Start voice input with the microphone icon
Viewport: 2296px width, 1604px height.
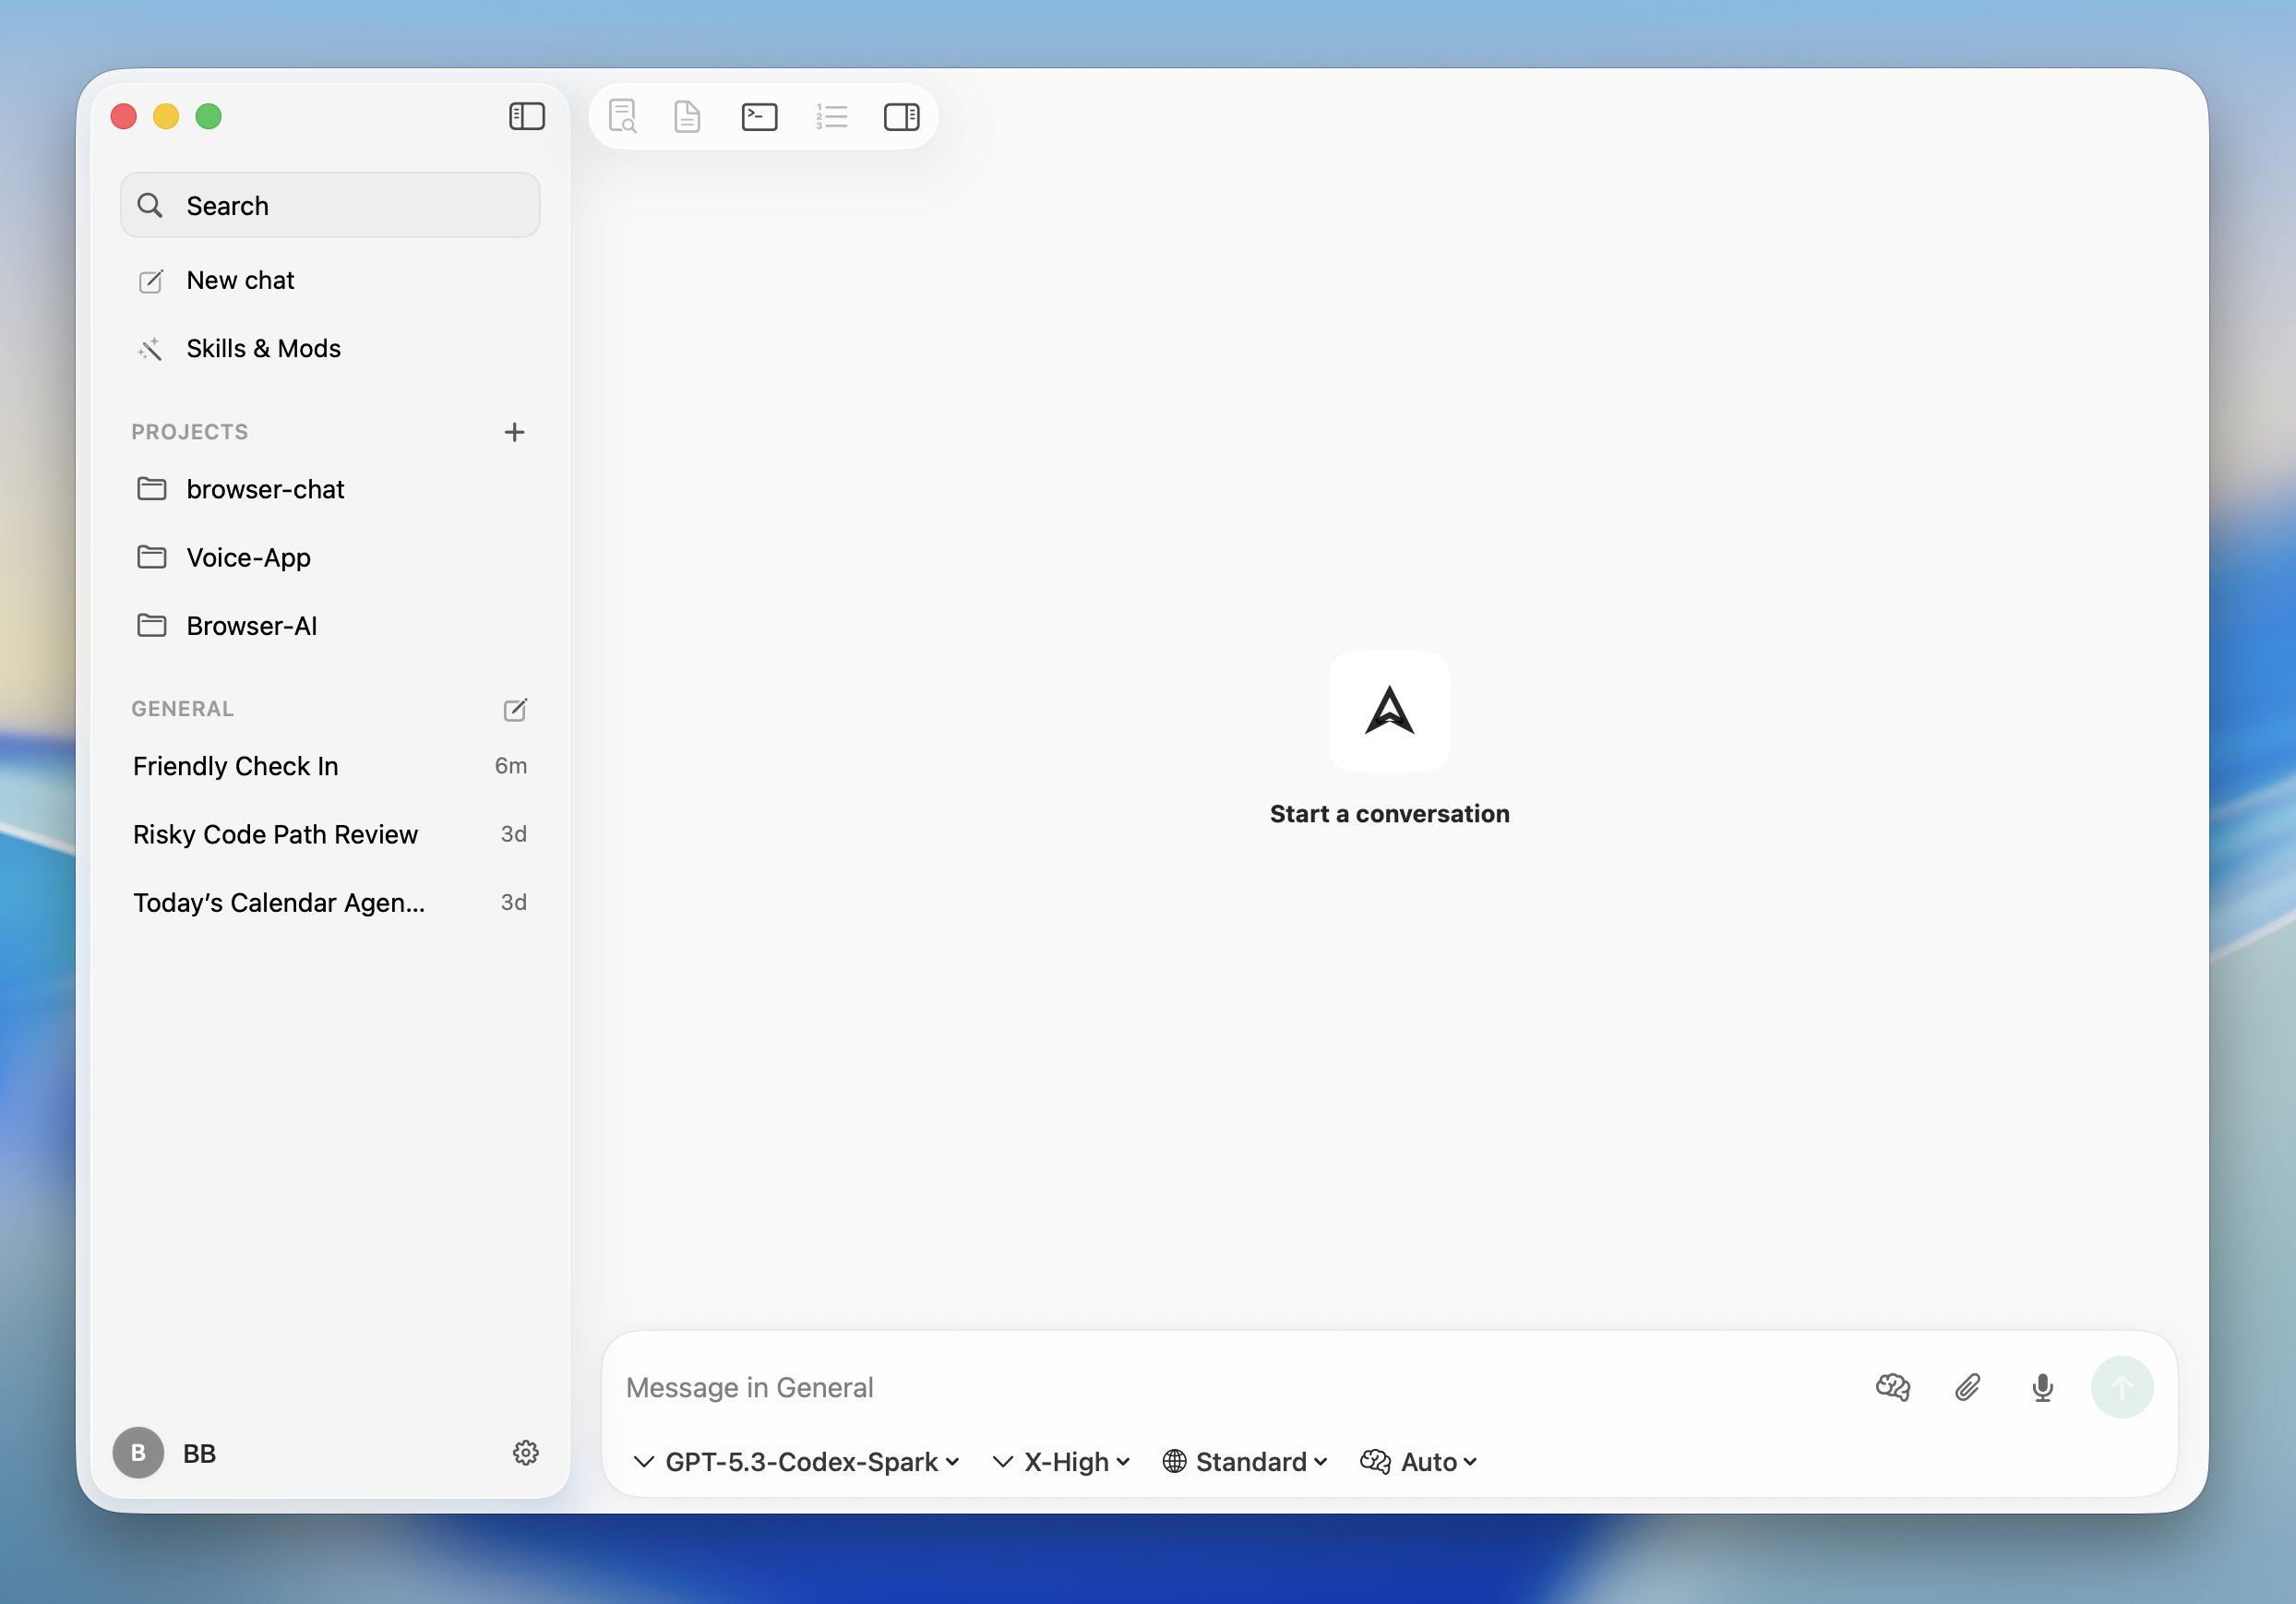coord(2042,1387)
